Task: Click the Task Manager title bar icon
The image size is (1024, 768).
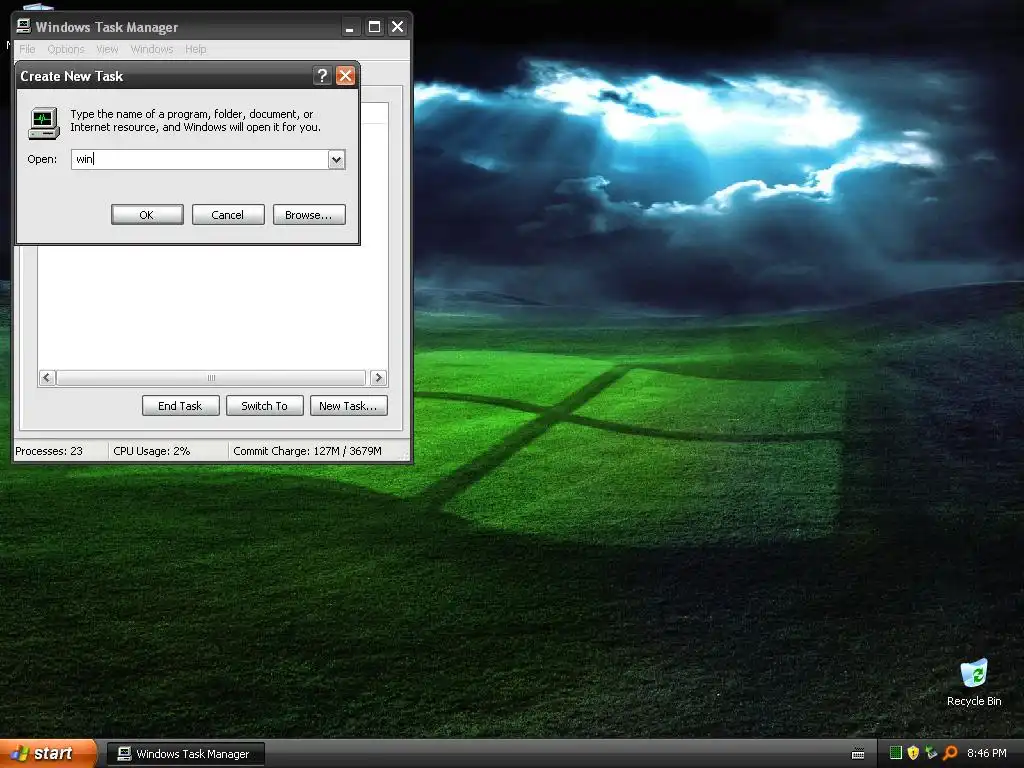Action: tap(24, 26)
